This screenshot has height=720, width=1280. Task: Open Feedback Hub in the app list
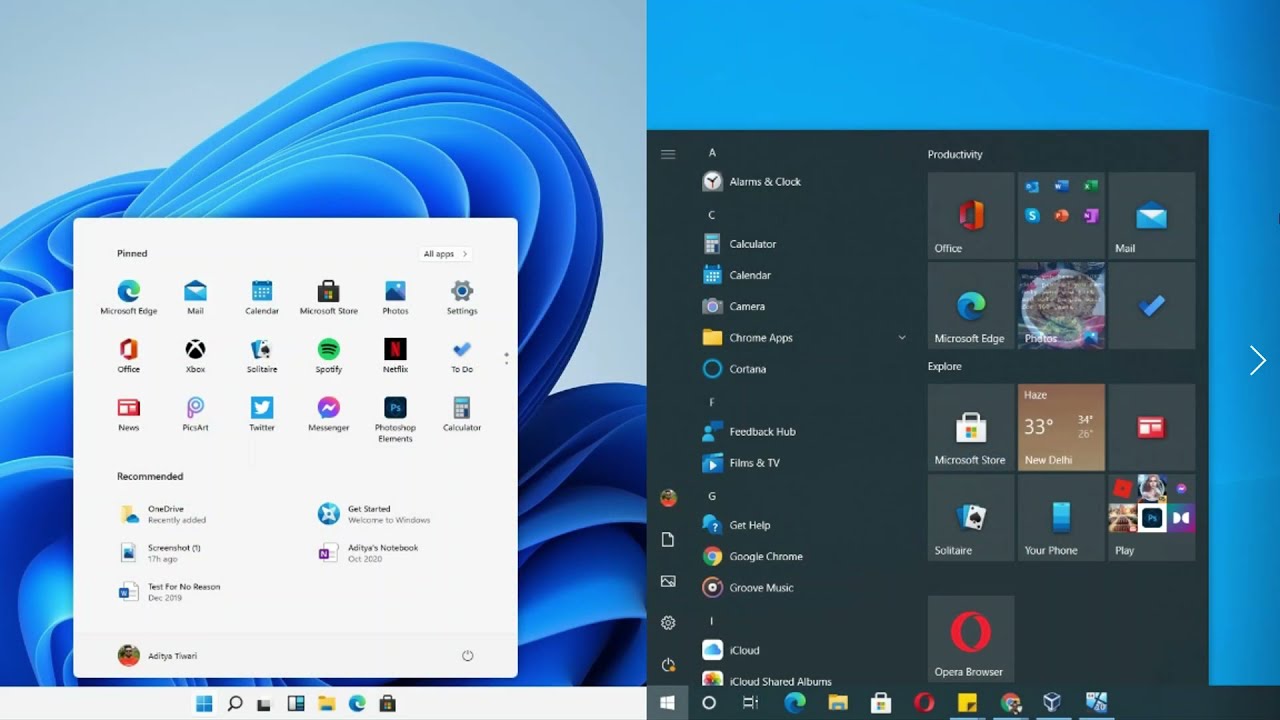pyautogui.click(x=750, y=431)
